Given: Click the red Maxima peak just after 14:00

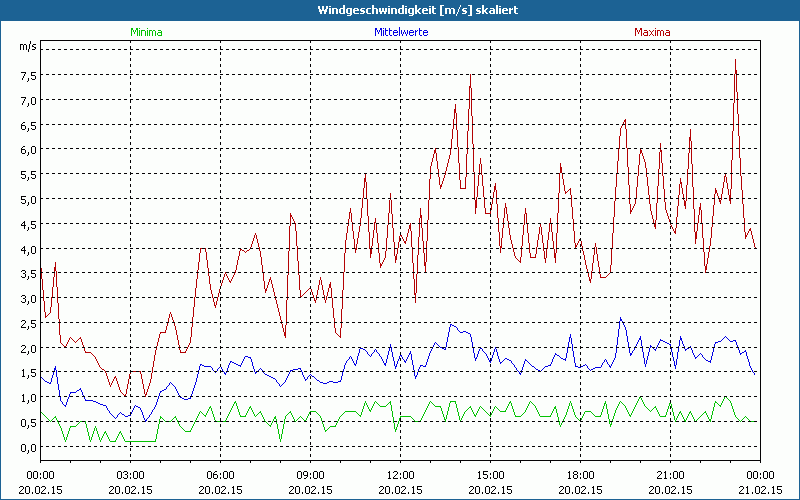Looking at the screenshot, I should pos(470,75).
